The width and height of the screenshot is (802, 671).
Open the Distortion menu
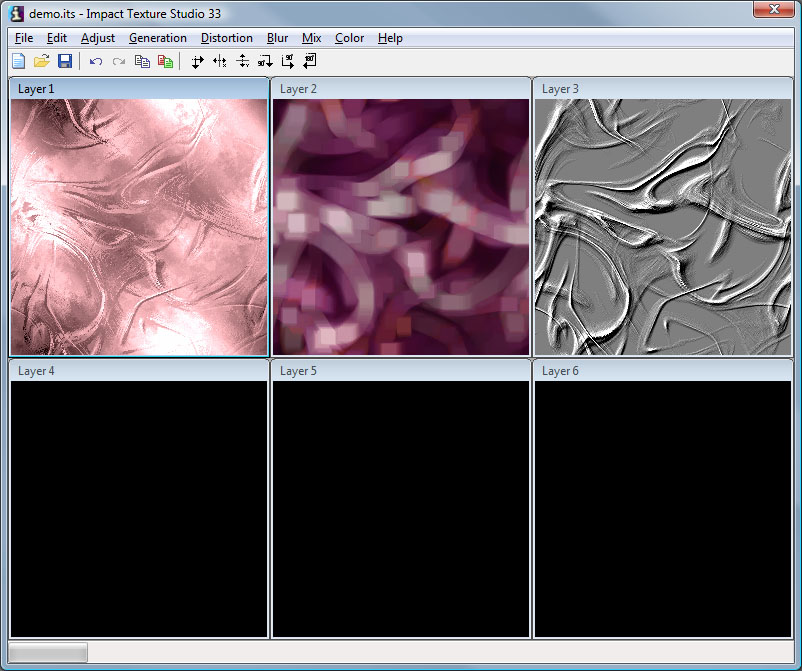pyautogui.click(x=226, y=38)
